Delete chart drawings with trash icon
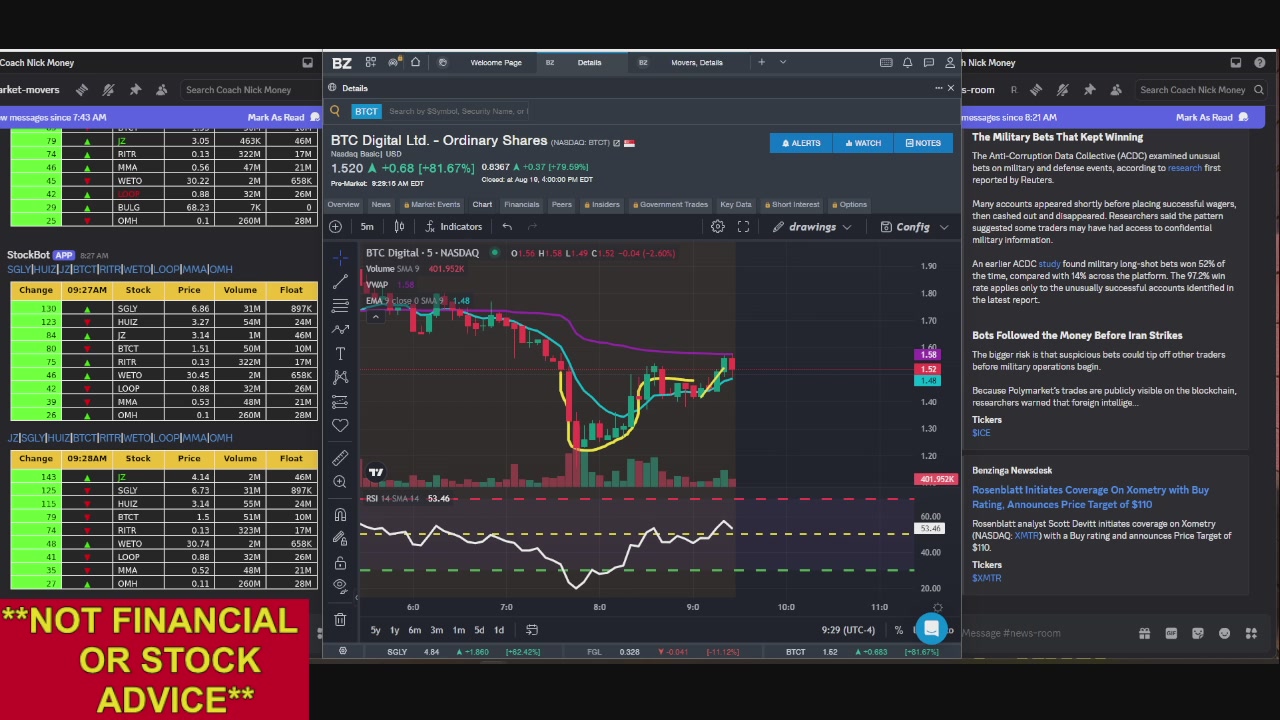This screenshot has height=720, width=1280. [340, 620]
